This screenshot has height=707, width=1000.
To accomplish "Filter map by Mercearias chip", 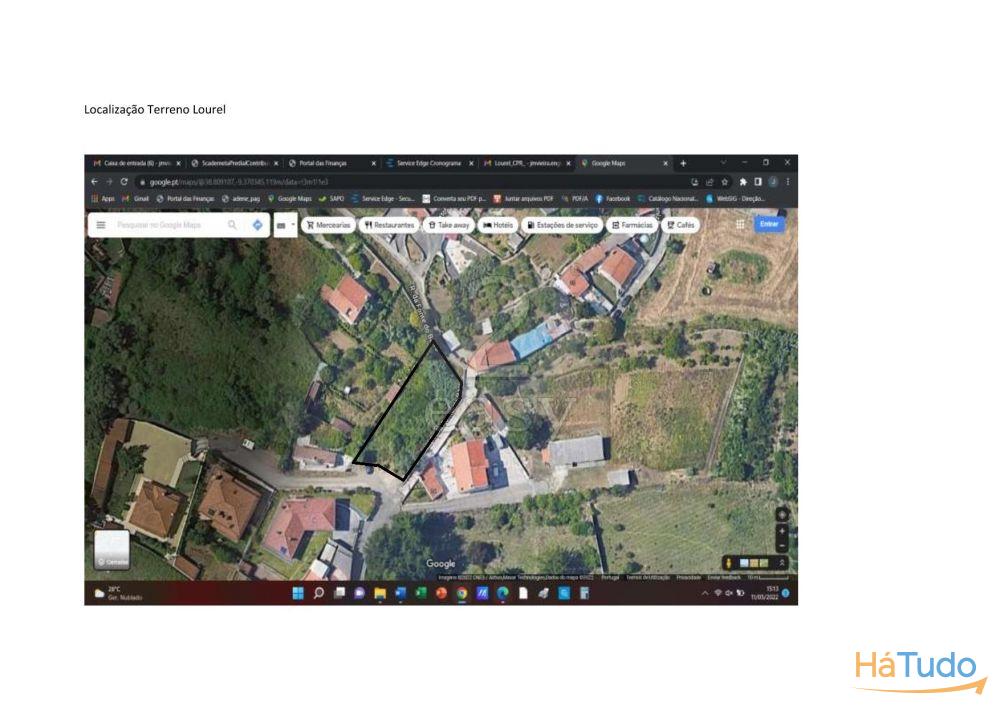I will pos(328,225).
